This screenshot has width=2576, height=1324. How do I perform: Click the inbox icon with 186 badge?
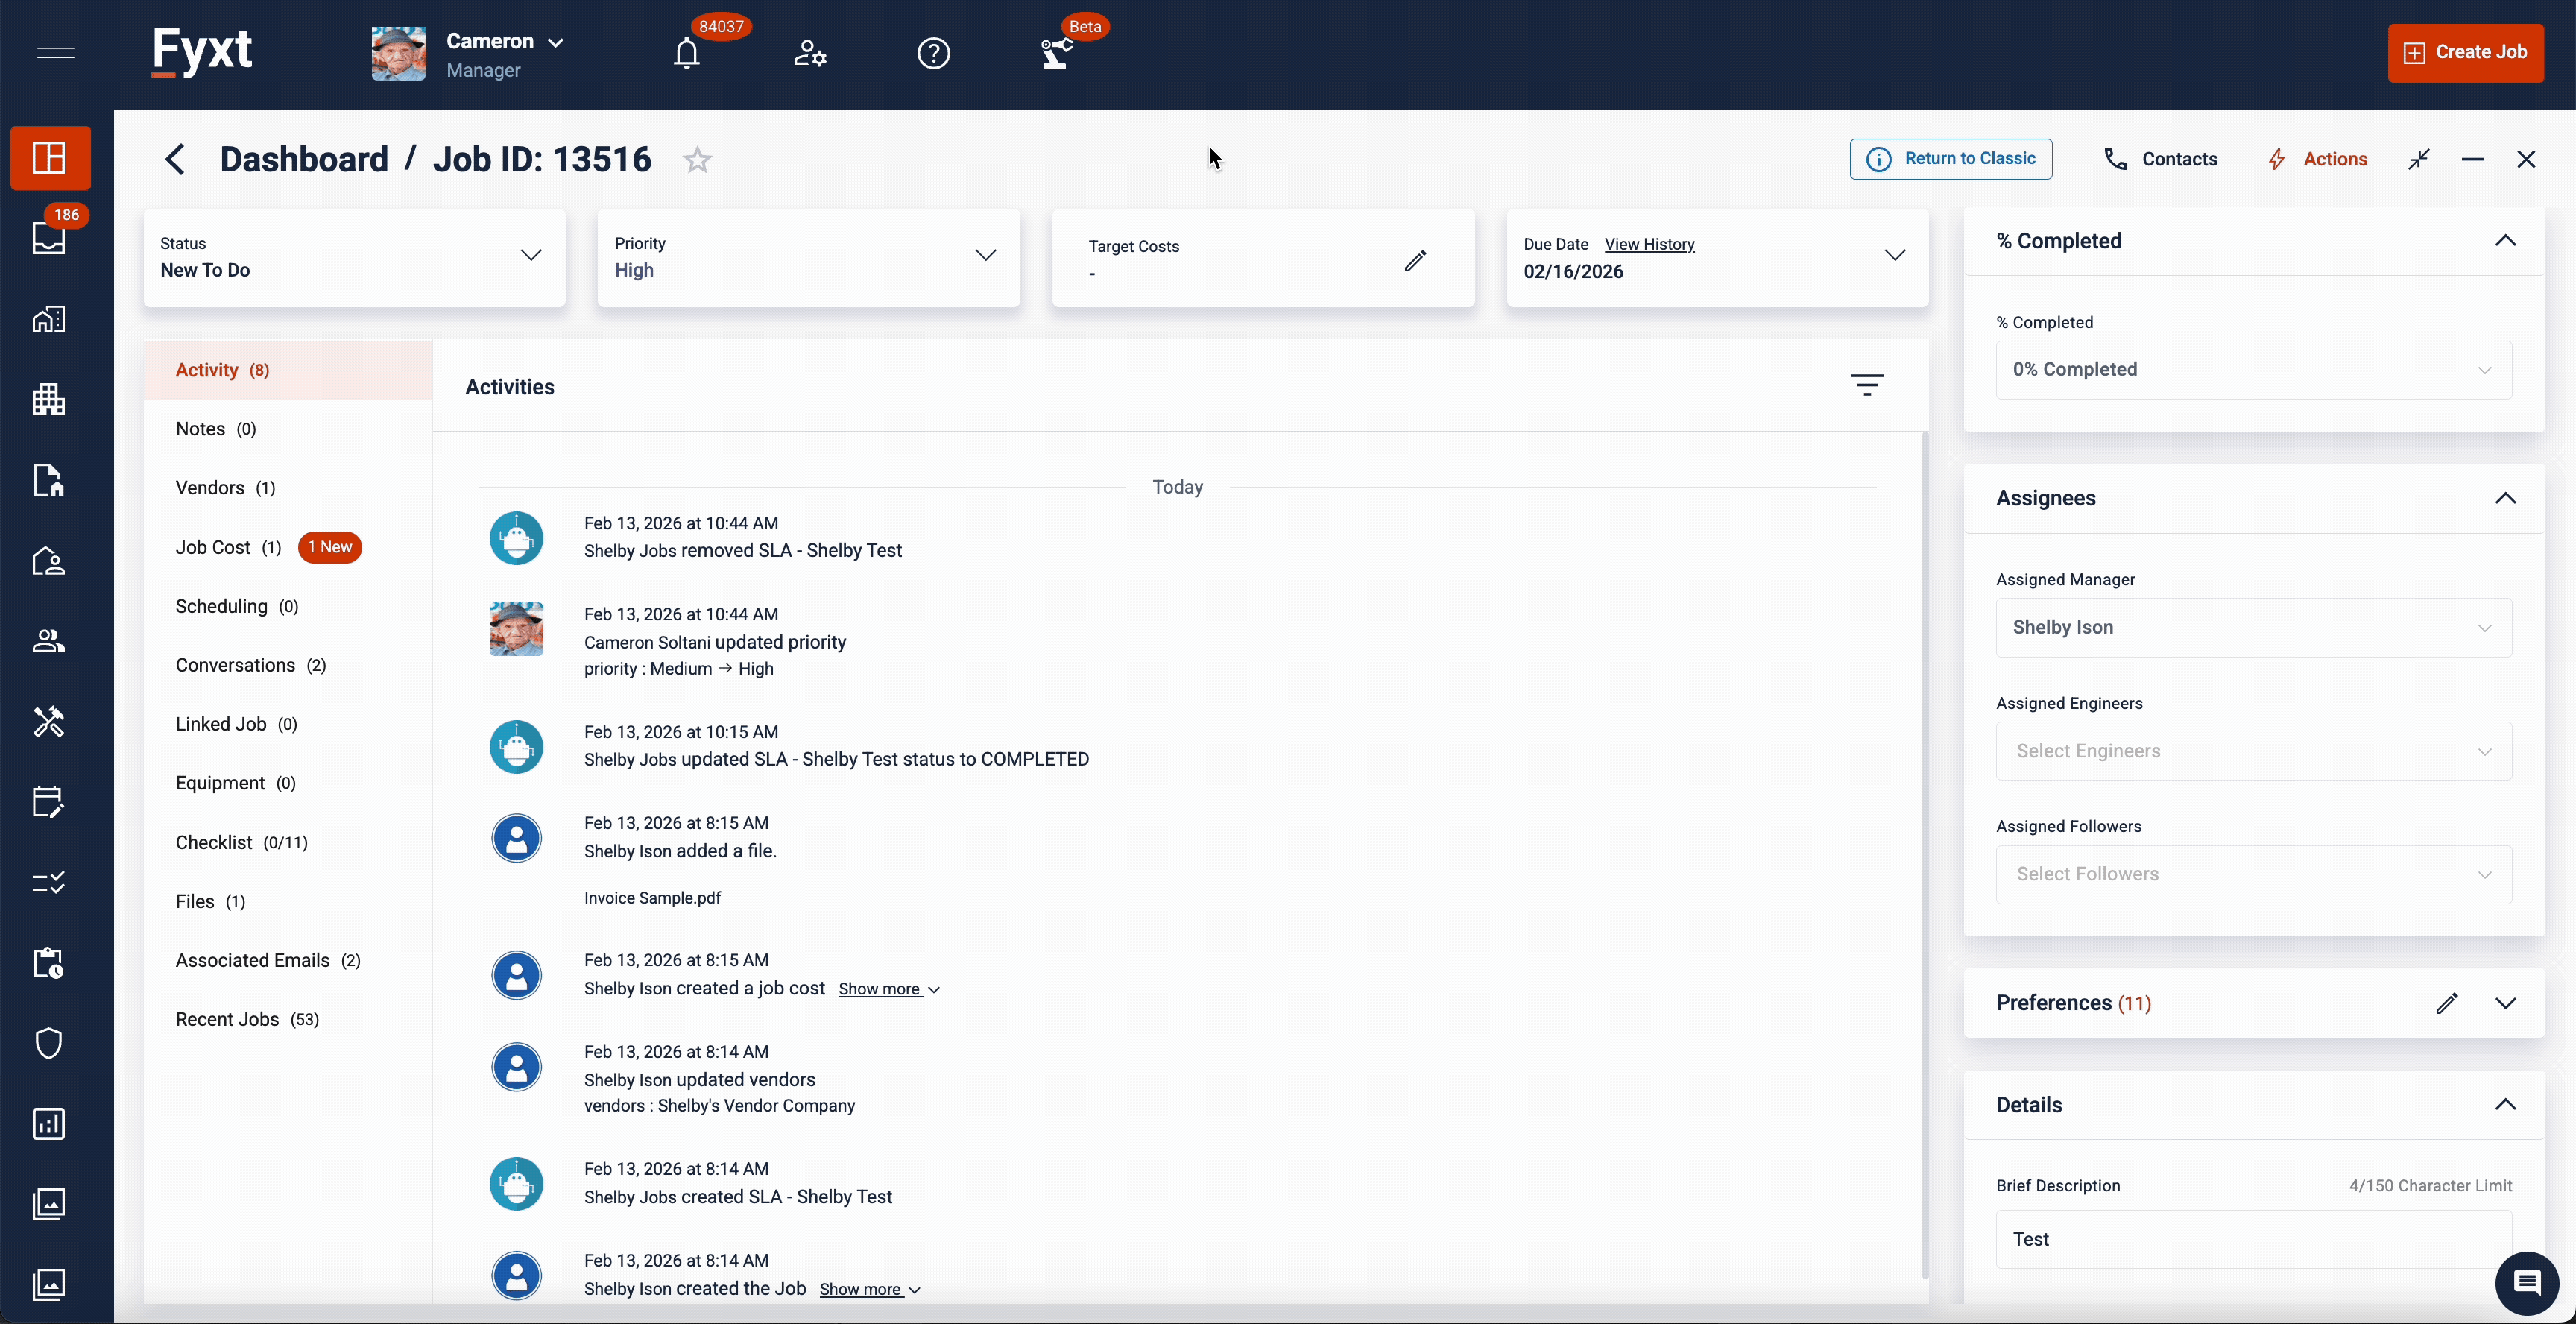tap(49, 238)
